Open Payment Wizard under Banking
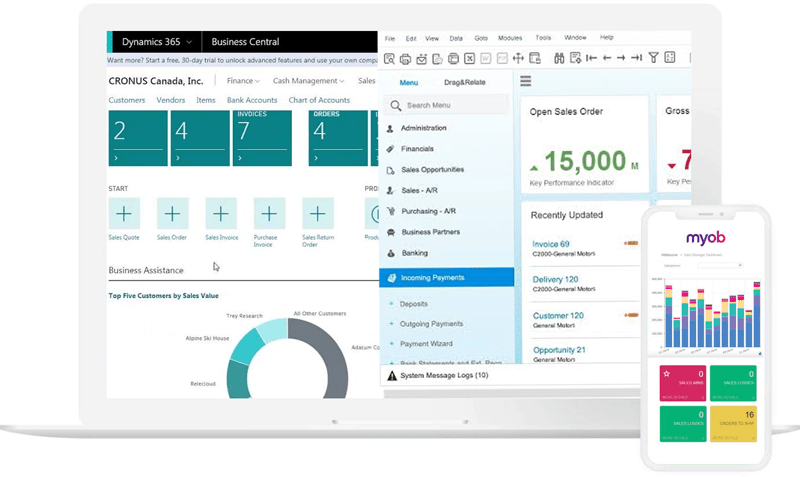800x477 pixels. click(426, 344)
